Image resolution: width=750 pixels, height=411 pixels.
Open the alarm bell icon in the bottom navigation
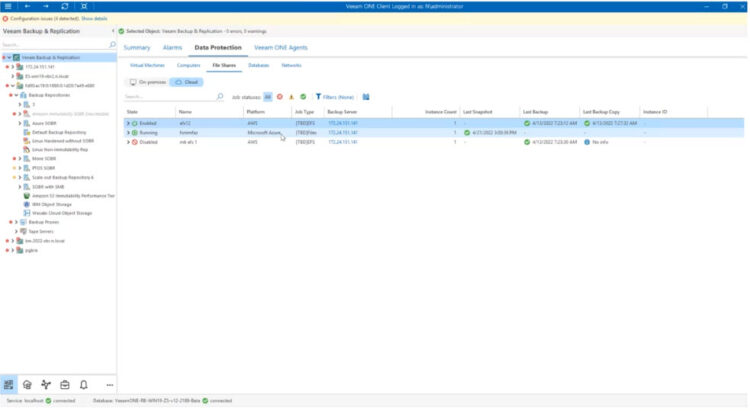[84, 385]
